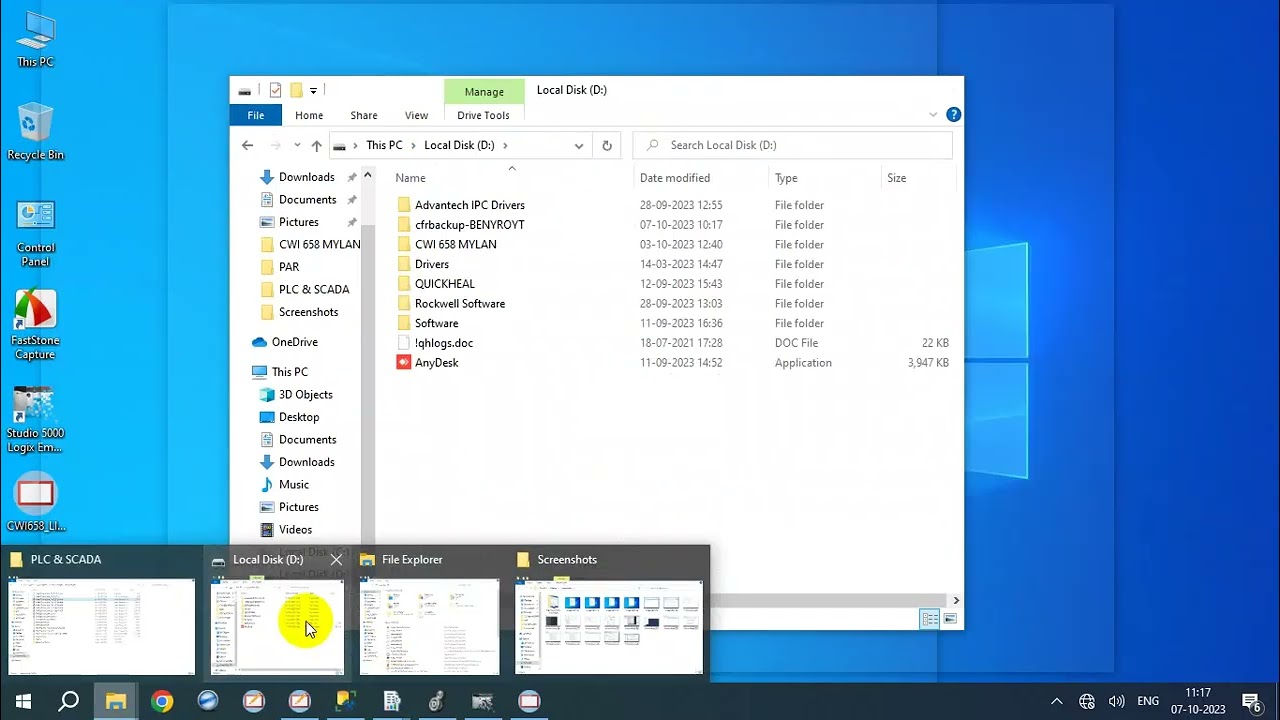Select OneDrive in navigation pane

coord(294,342)
